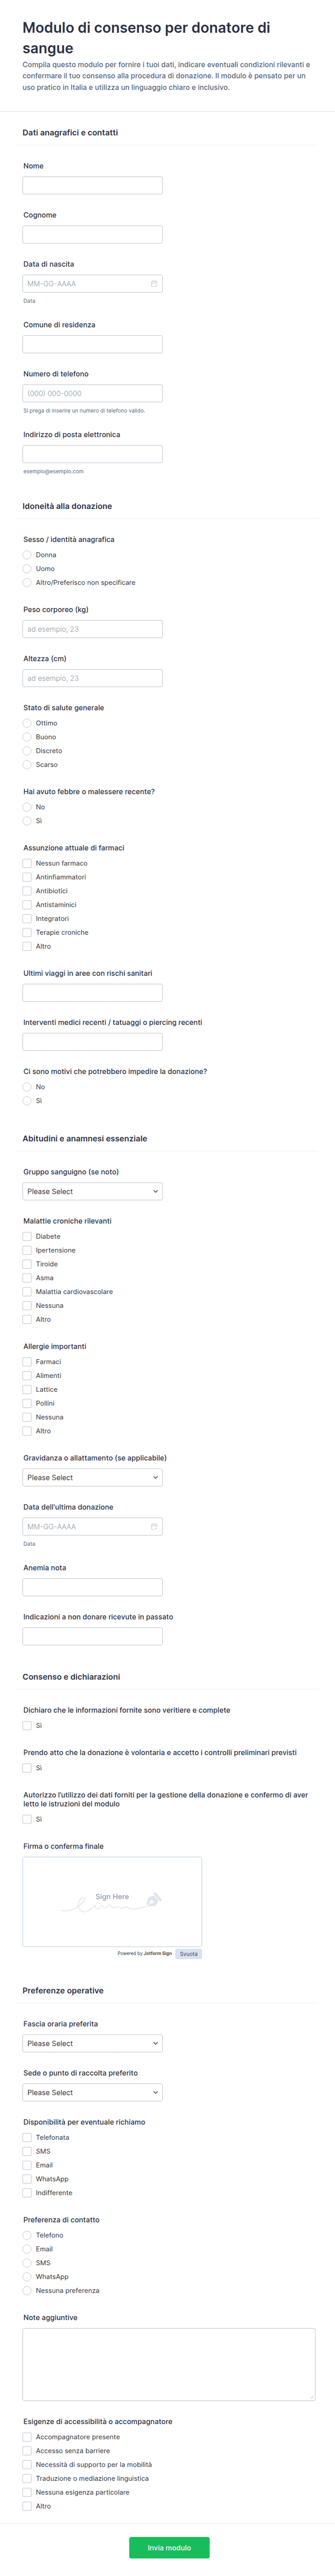Expand the Gruppo sanguigno dropdown
This screenshot has height=2576, width=335.
pyautogui.click(x=92, y=1192)
